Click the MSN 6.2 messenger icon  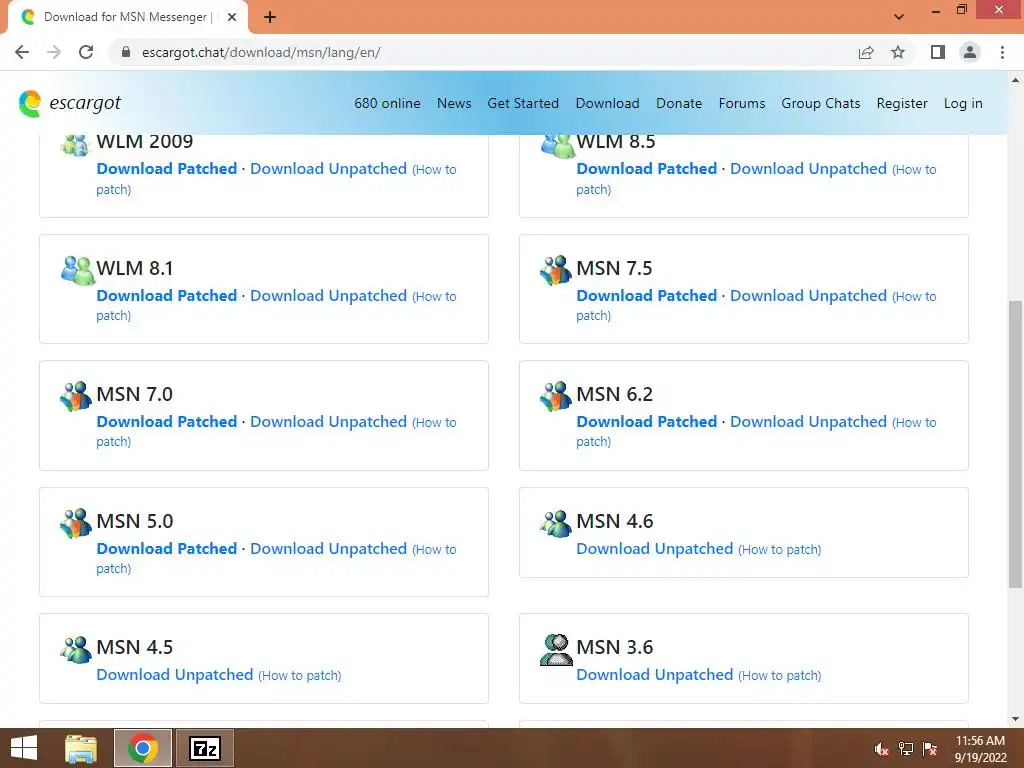[x=556, y=396]
